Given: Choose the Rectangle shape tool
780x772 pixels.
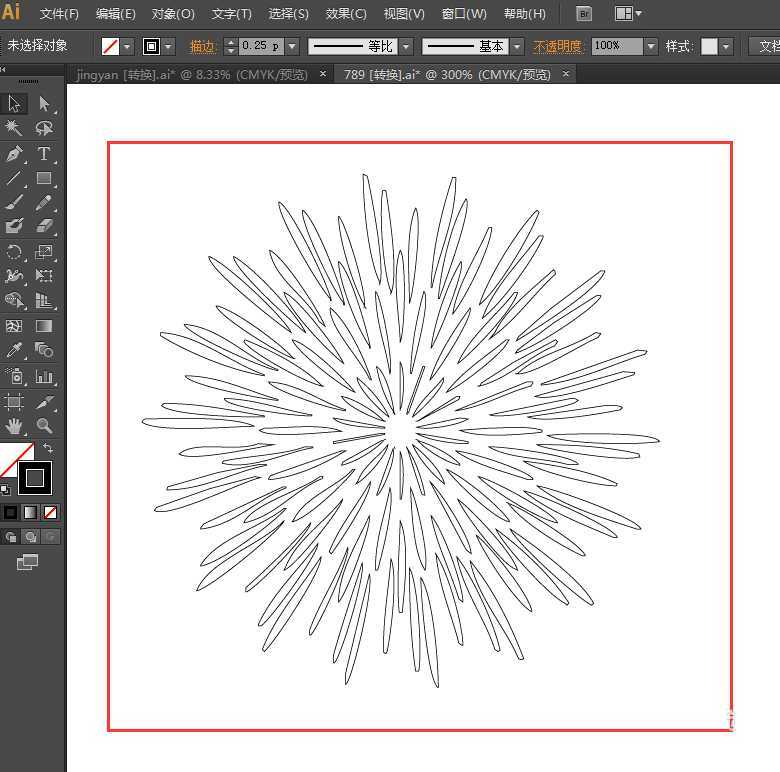Looking at the screenshot, I should click(44, 179).
